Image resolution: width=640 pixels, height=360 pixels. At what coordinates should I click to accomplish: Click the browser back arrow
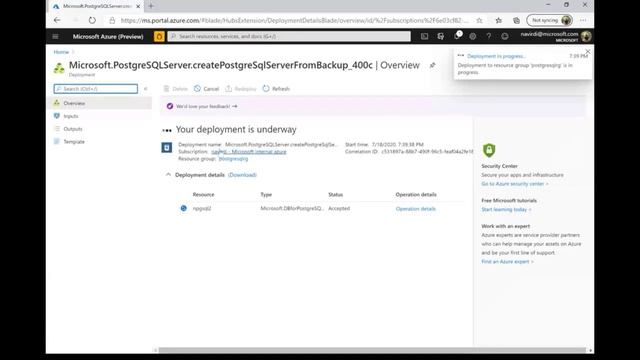57,20
